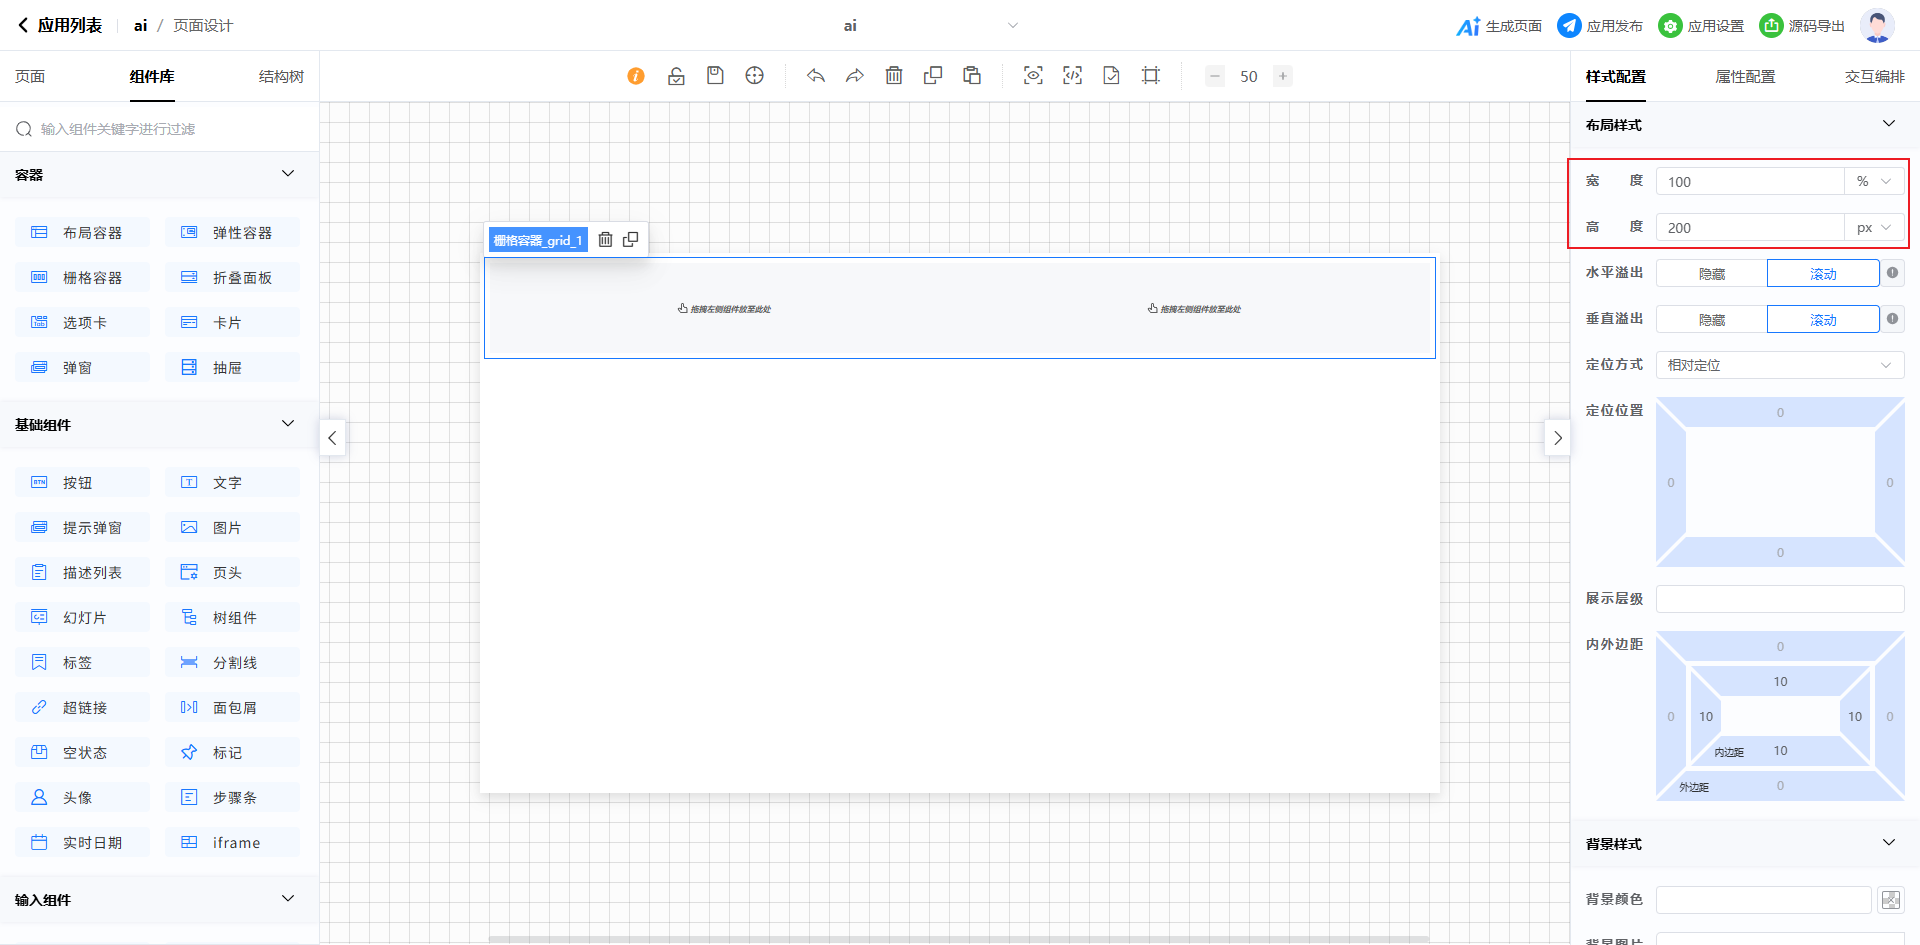
Task: Click the orange info icon
Action: coord(636,76)
